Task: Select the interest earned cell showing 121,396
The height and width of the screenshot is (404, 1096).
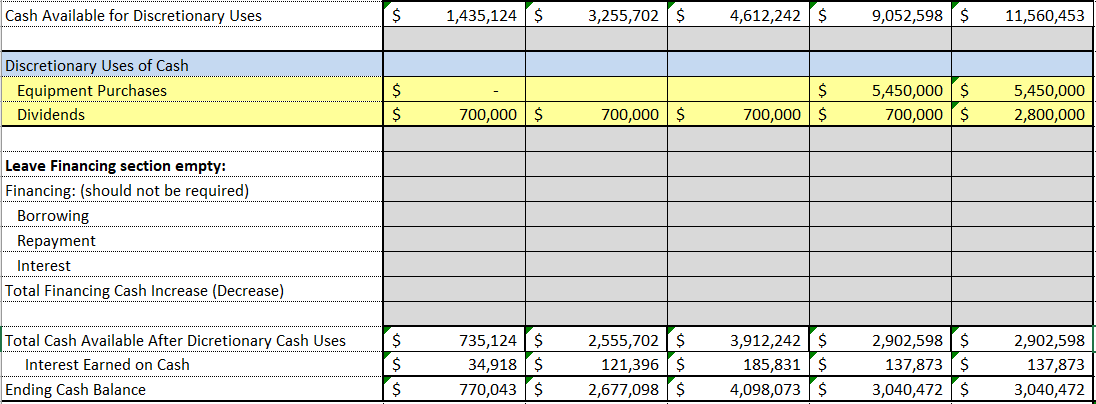Action: point(596,365)
